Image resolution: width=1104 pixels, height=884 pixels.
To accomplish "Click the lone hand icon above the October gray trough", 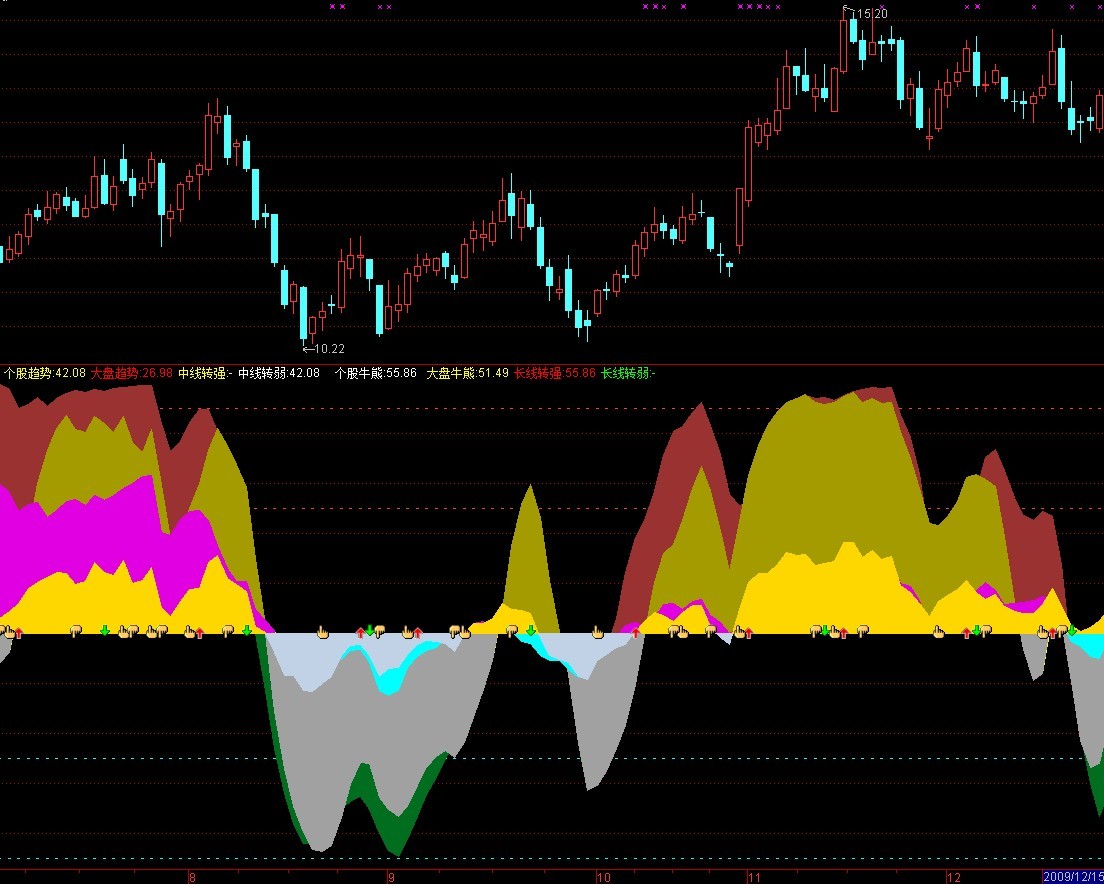I will click(x=598, y=632).
